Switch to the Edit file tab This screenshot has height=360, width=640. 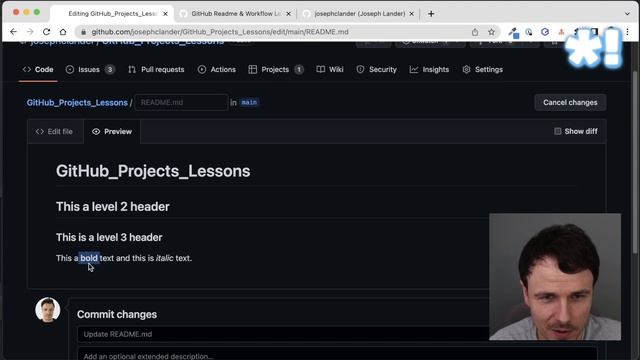click(54, 131)
